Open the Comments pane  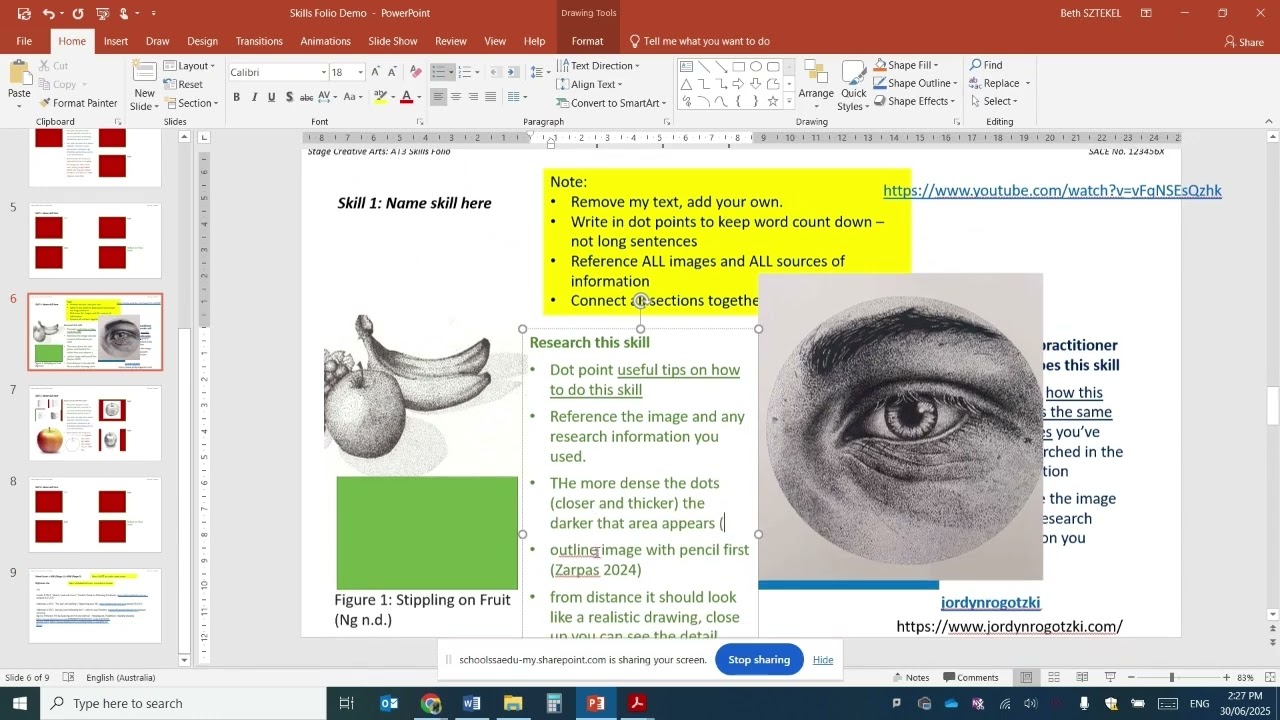click(971, 677)
